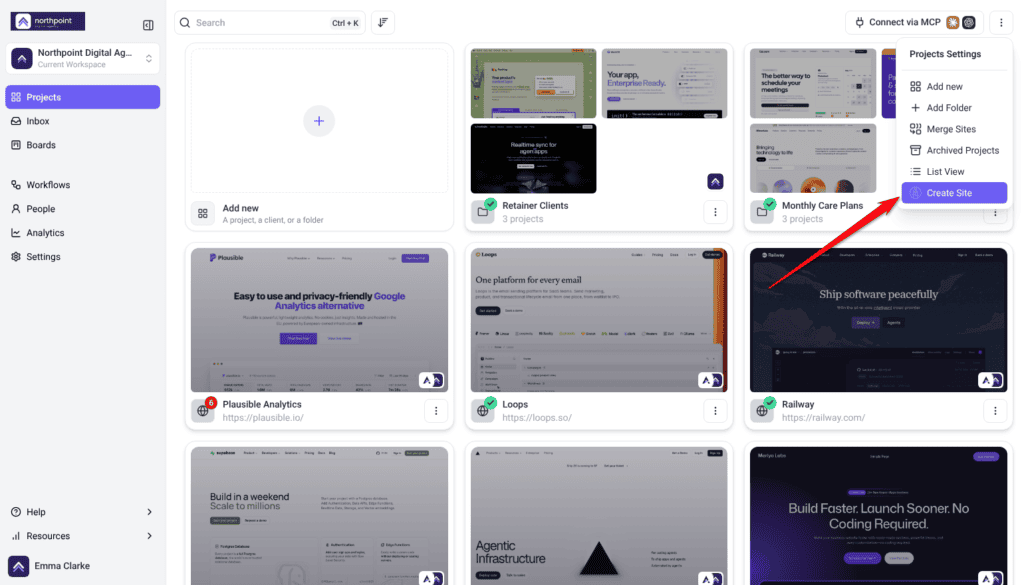1024x585 pixels.
Task: Select Create Site from Projects Settings menu
Action: click(x=954, y=193)
